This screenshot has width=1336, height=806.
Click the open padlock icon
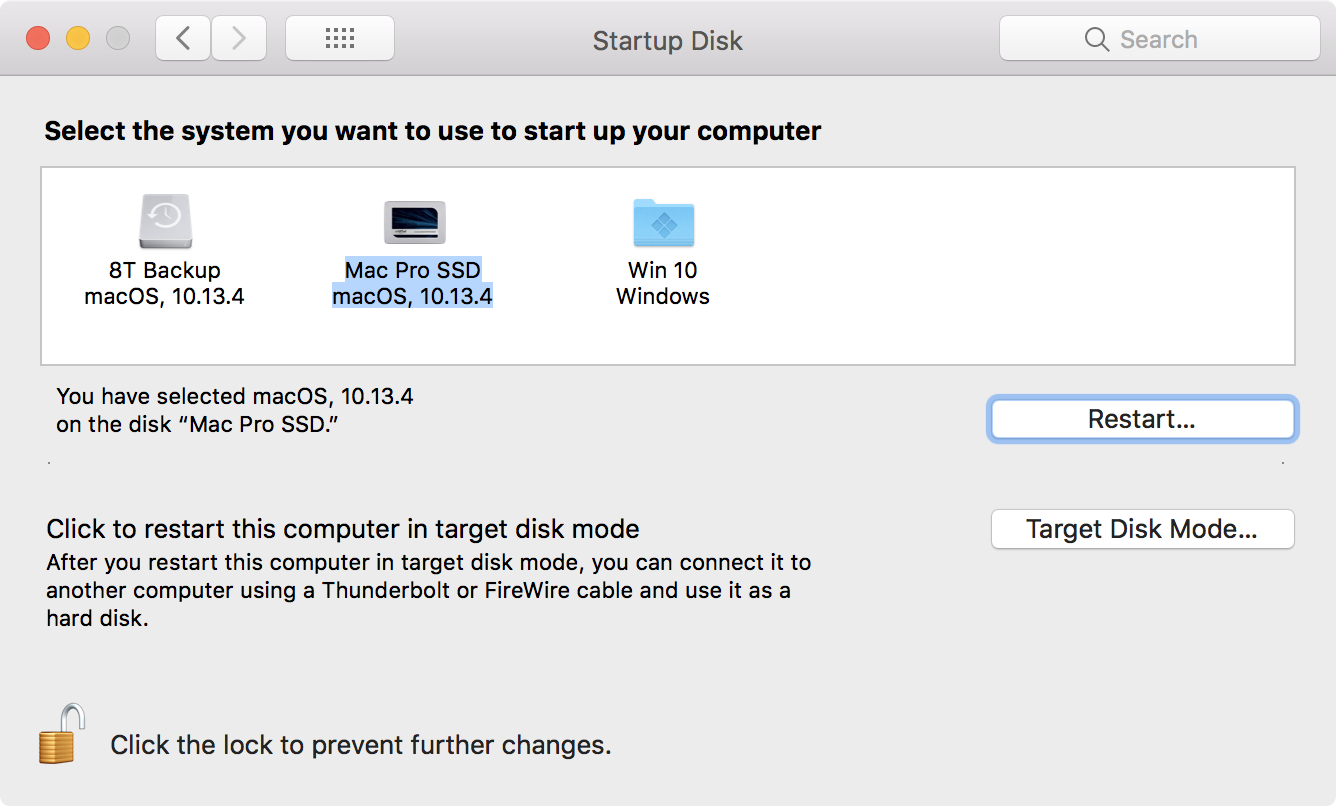[62, 734]
